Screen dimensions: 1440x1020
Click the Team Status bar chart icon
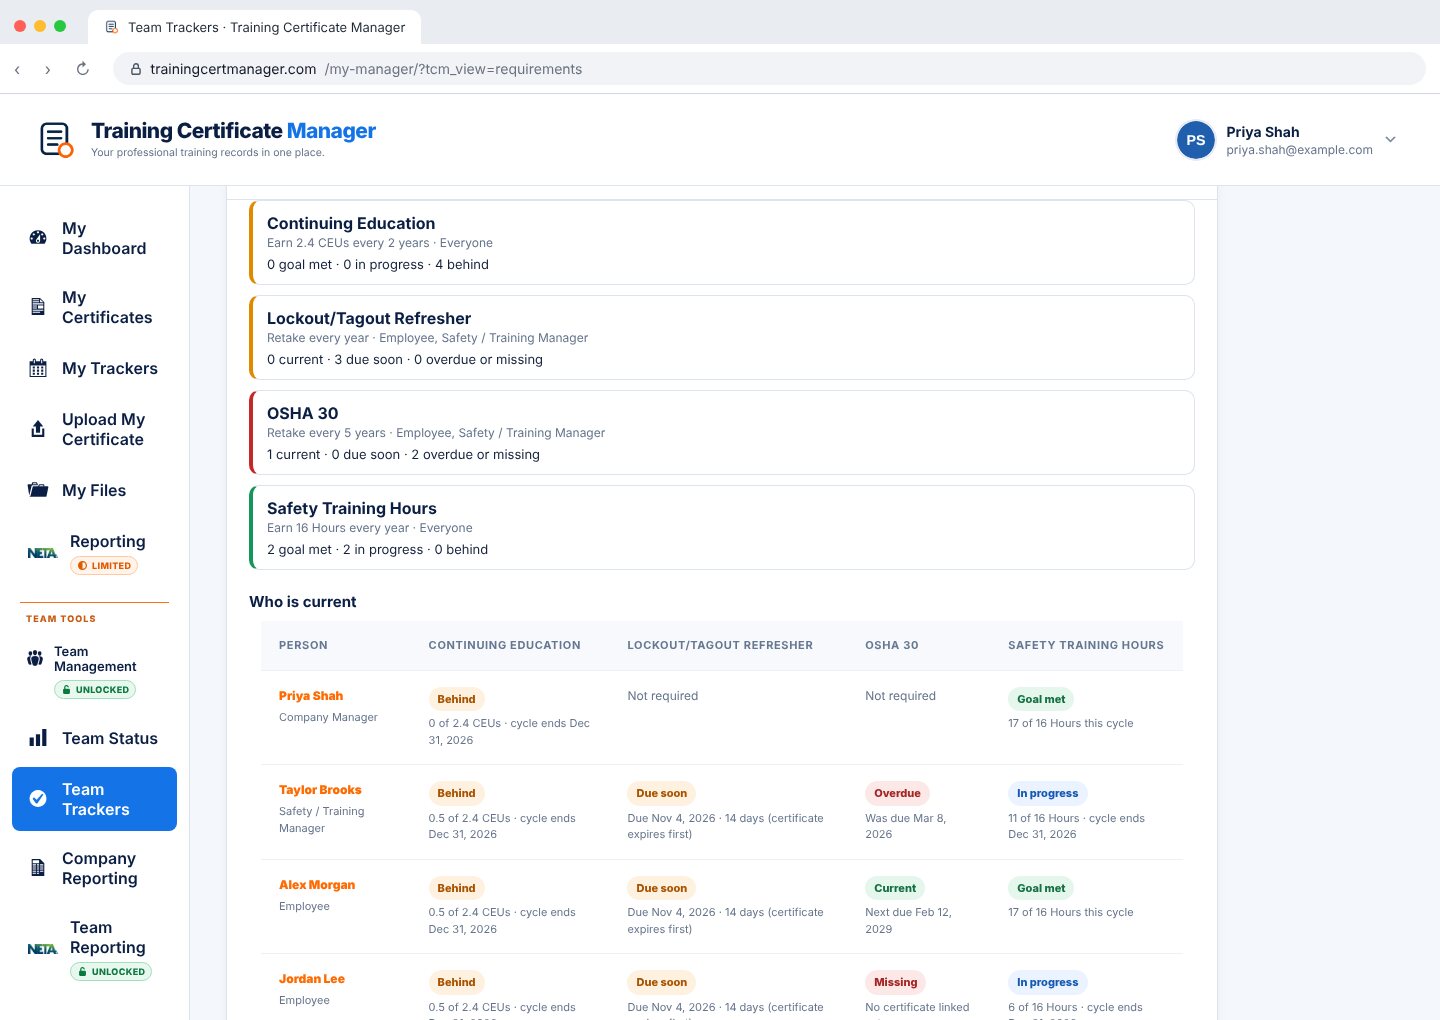tap(38, 738)
